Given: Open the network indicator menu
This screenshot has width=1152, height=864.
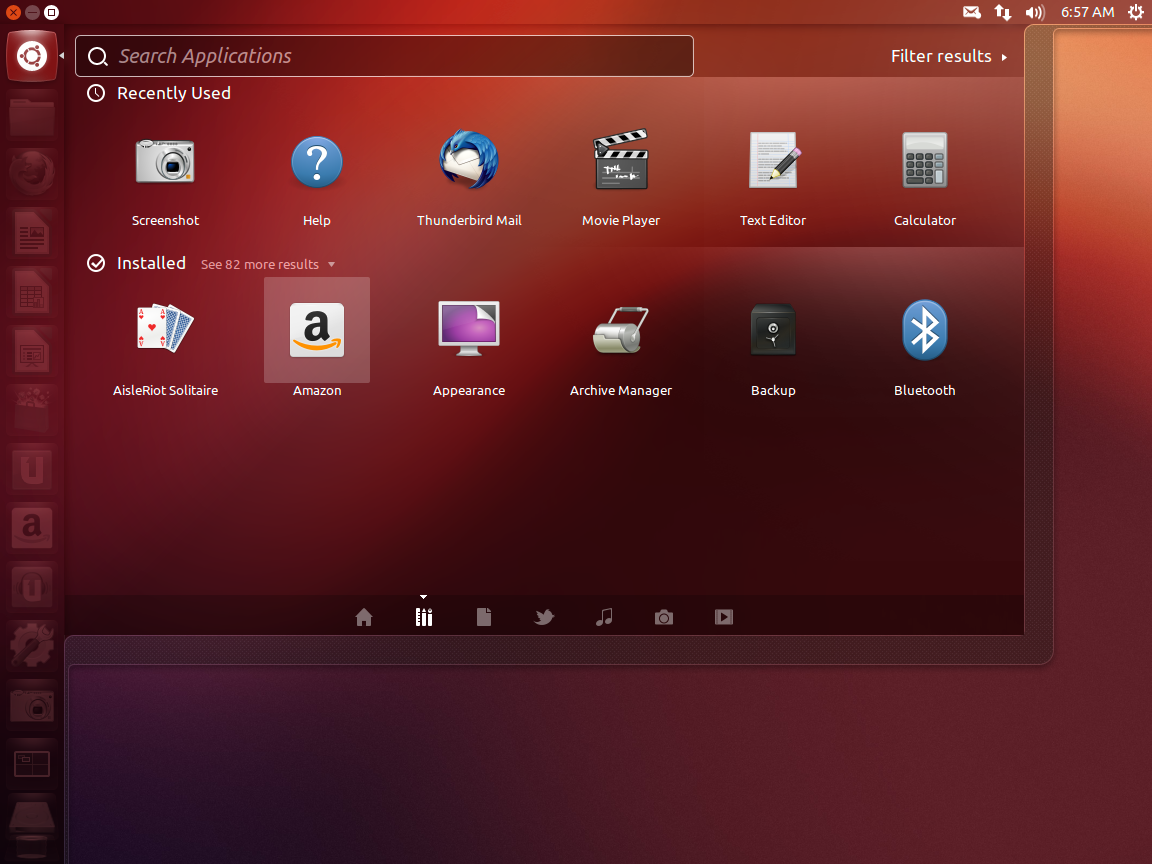Looking at the screenshot, I should [x=1002, y=12].
